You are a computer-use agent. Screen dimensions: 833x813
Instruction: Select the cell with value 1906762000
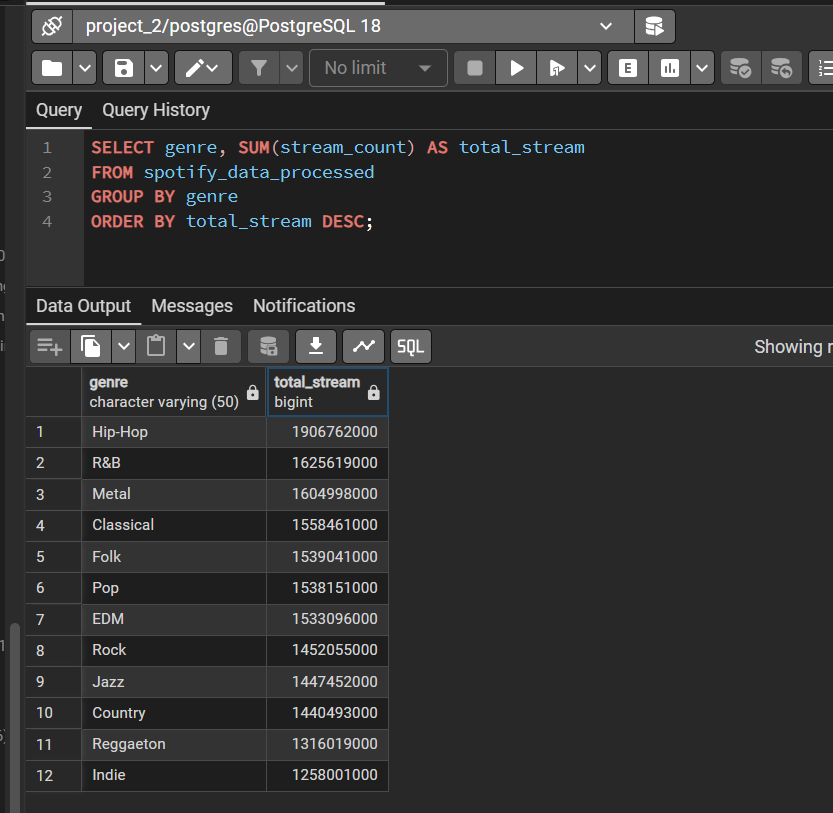(327, 432)
